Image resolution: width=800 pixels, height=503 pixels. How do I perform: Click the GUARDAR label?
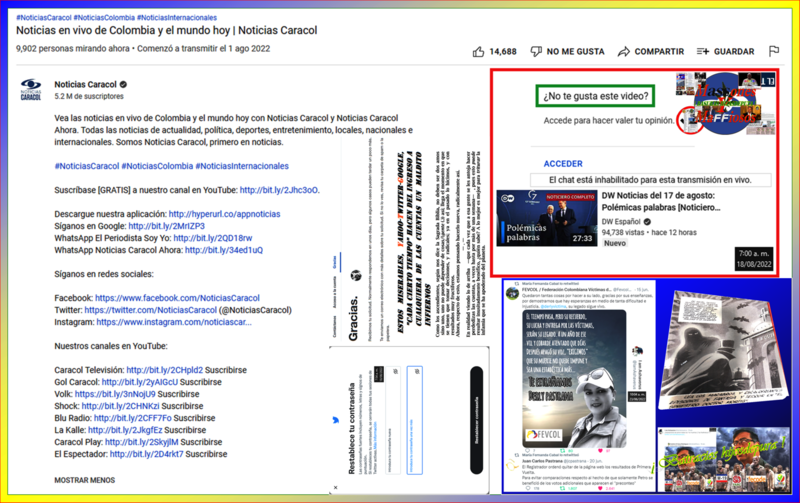point(734,52)
